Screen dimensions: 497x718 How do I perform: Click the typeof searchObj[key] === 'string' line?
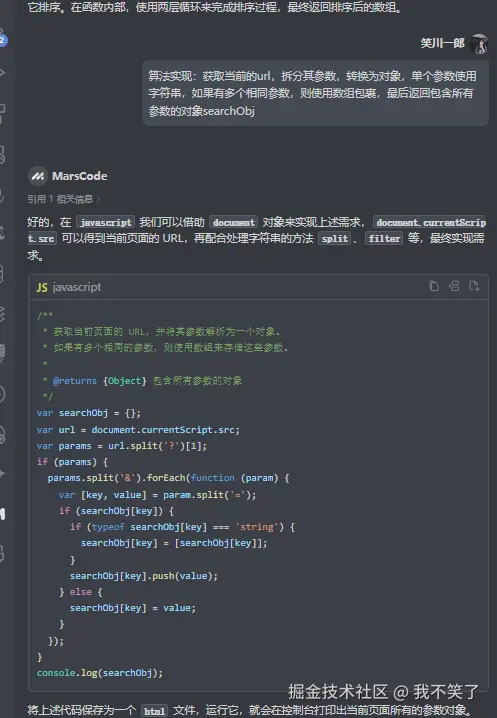(182, 527)
